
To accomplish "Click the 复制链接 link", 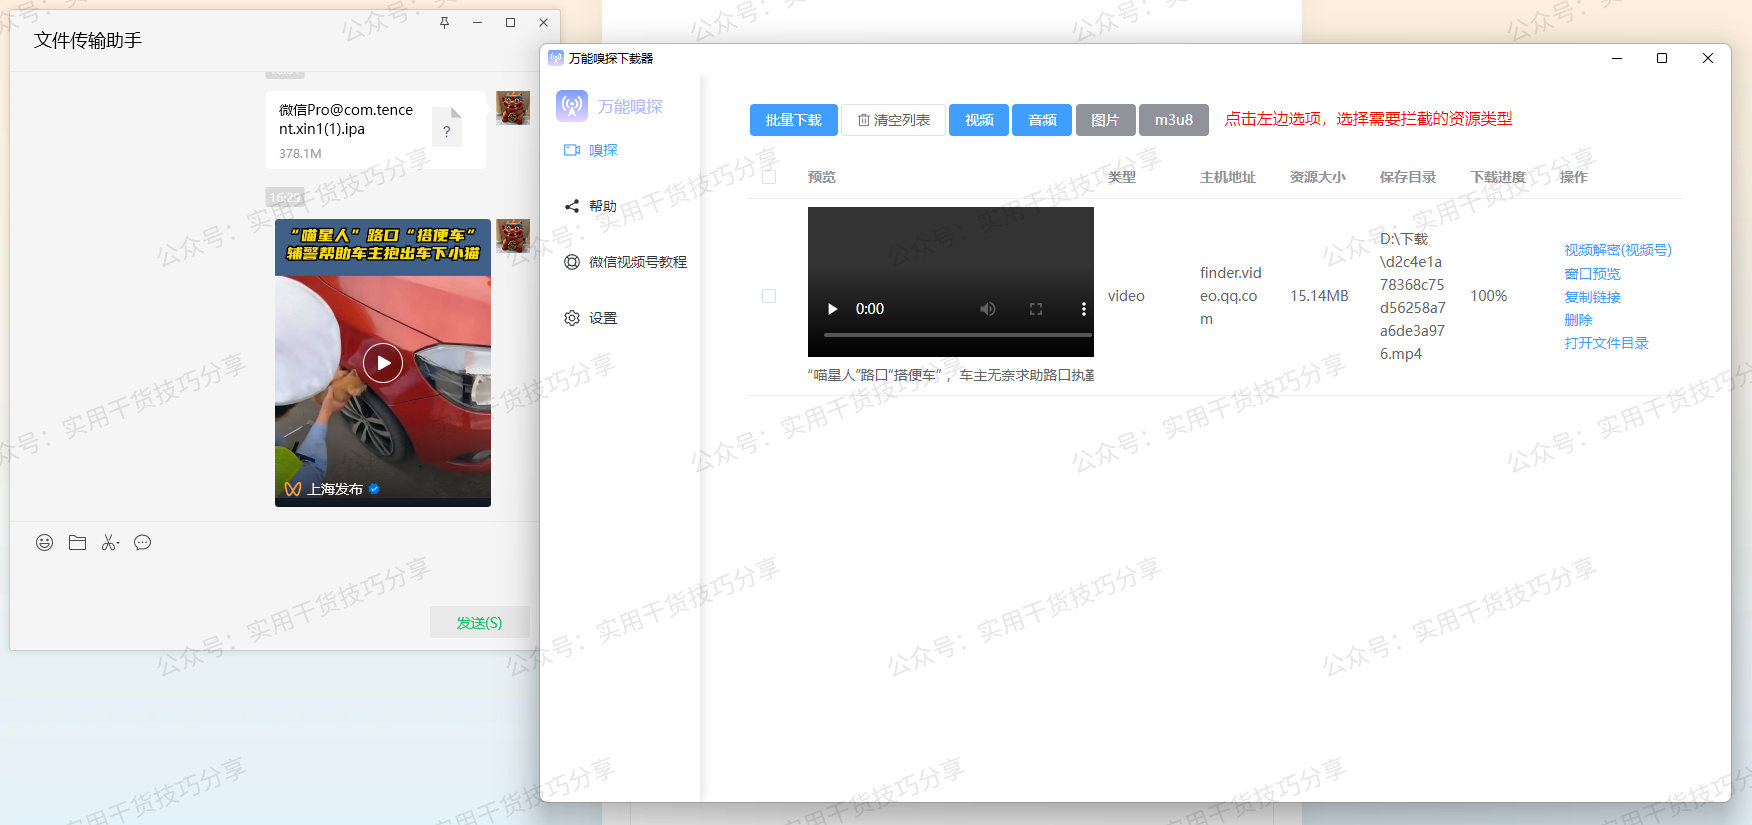I will pos(1592,297).
